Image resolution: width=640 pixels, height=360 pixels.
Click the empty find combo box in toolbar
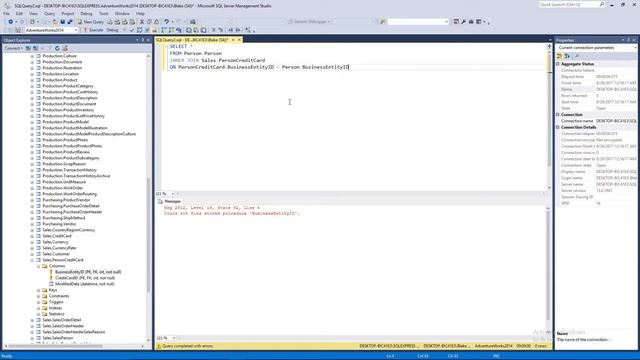coord(418,22)
